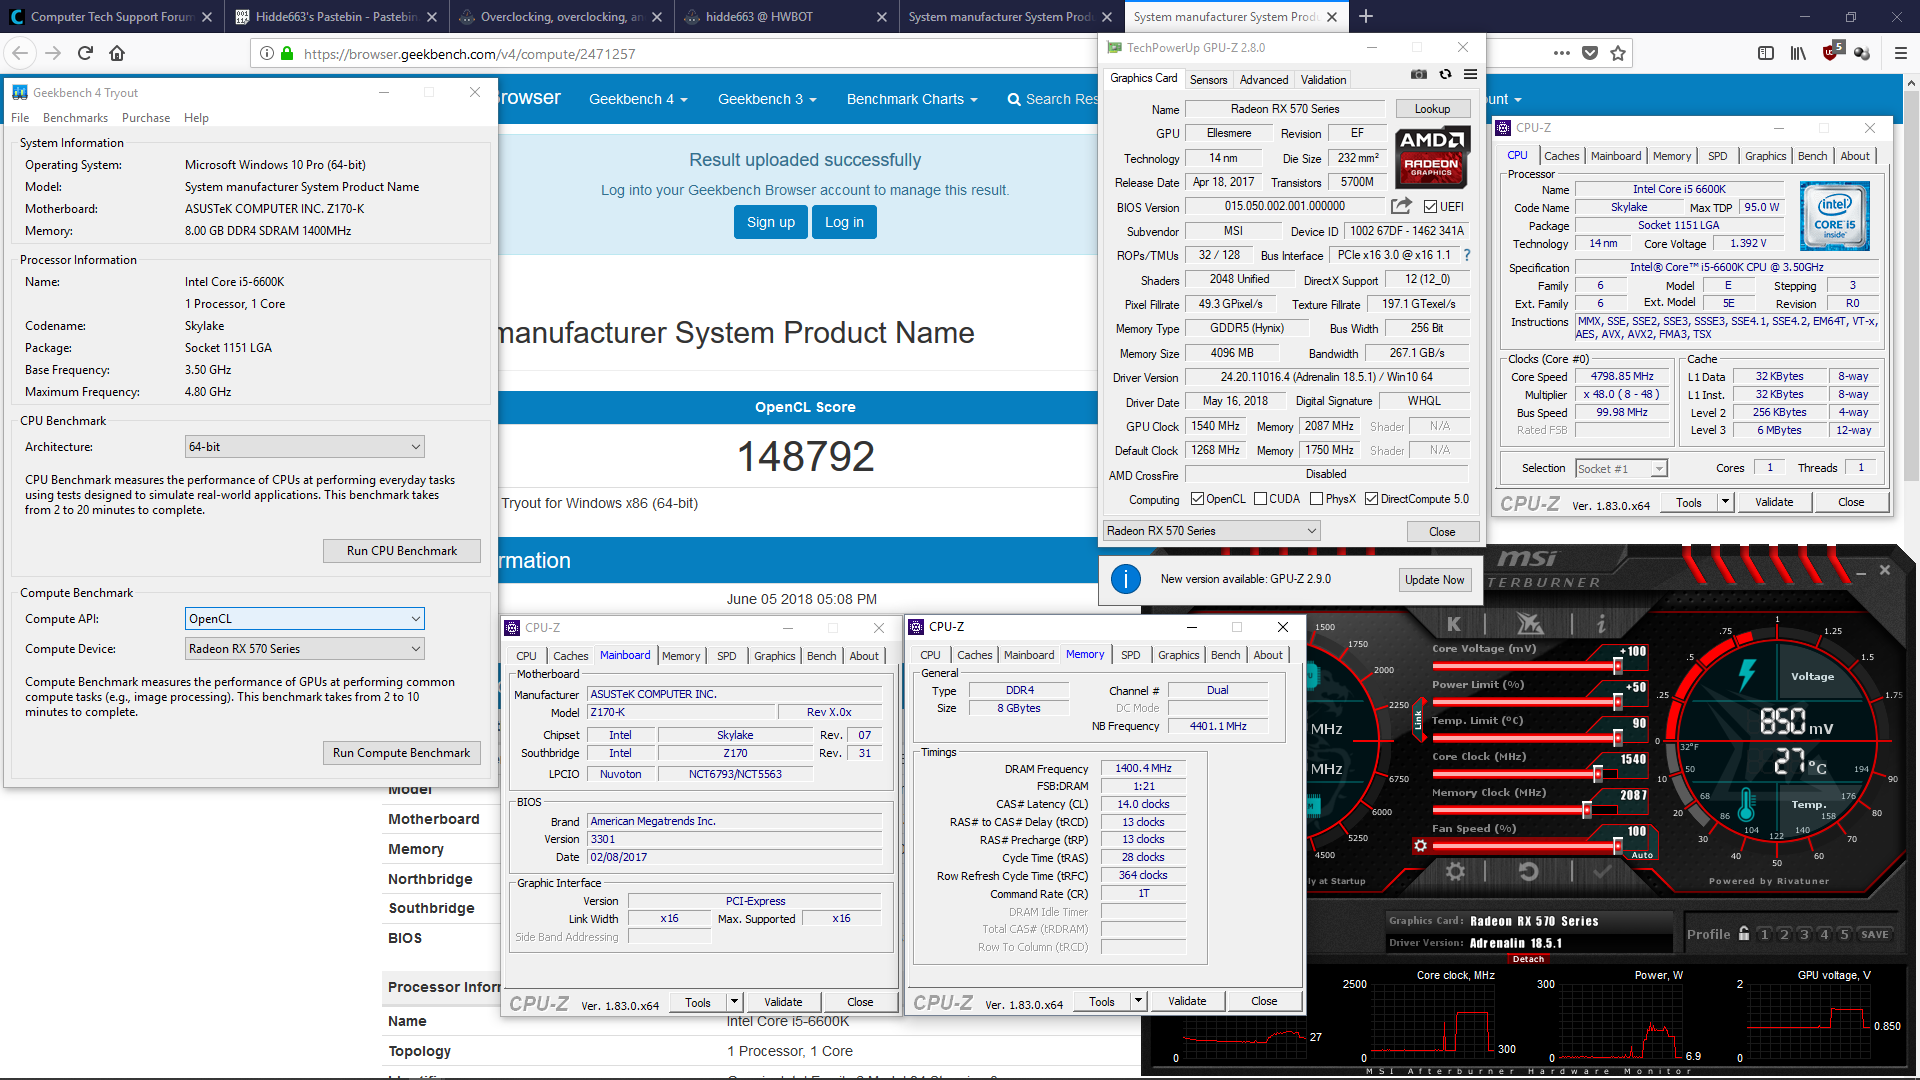Click the GPU-Z Lookup button
Viewport: 1920px width, 1080px height.
tap(1432, 109)
